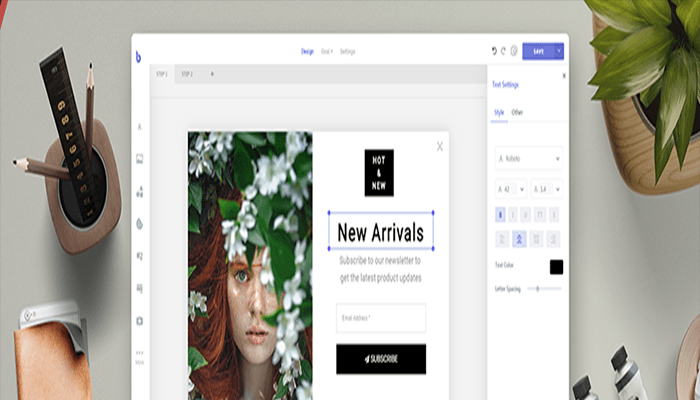The height and width of the screenshot is (400, 700).
Task: Click the undo arrow icon
Action: point(494,51)
